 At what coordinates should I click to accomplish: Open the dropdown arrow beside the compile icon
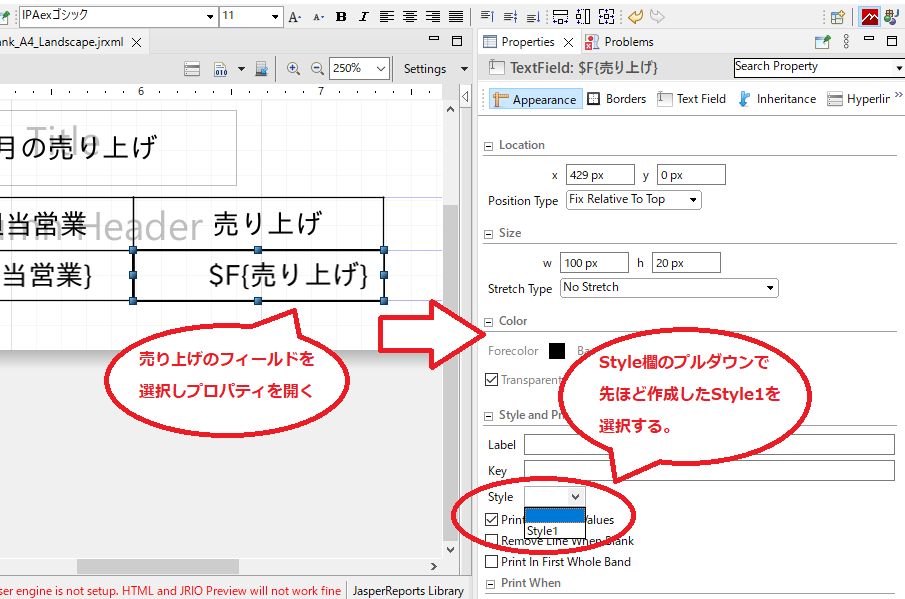pos(241,69)
